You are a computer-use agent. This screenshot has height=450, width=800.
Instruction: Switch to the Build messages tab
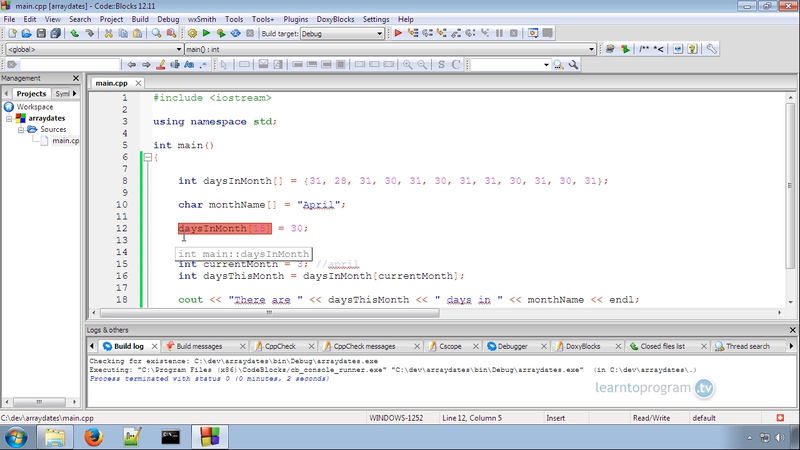pos(198,346)
